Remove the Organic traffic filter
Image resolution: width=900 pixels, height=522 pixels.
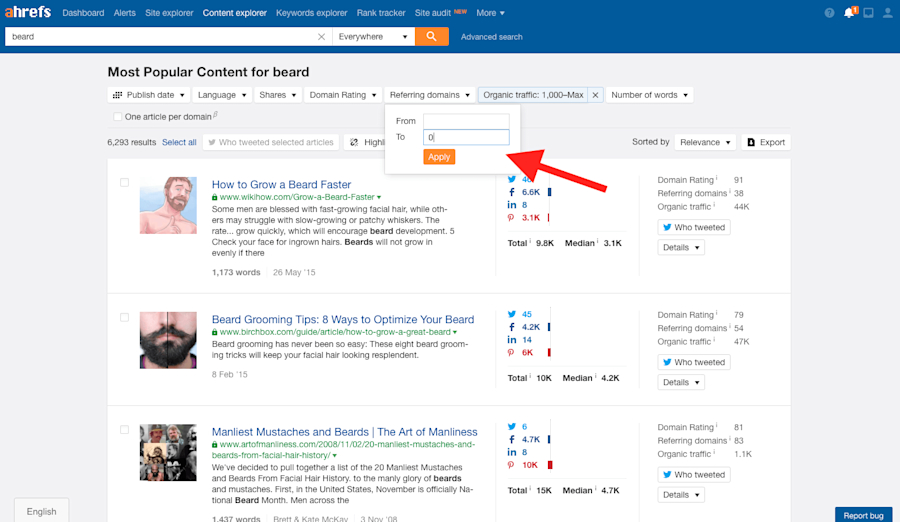595,95
